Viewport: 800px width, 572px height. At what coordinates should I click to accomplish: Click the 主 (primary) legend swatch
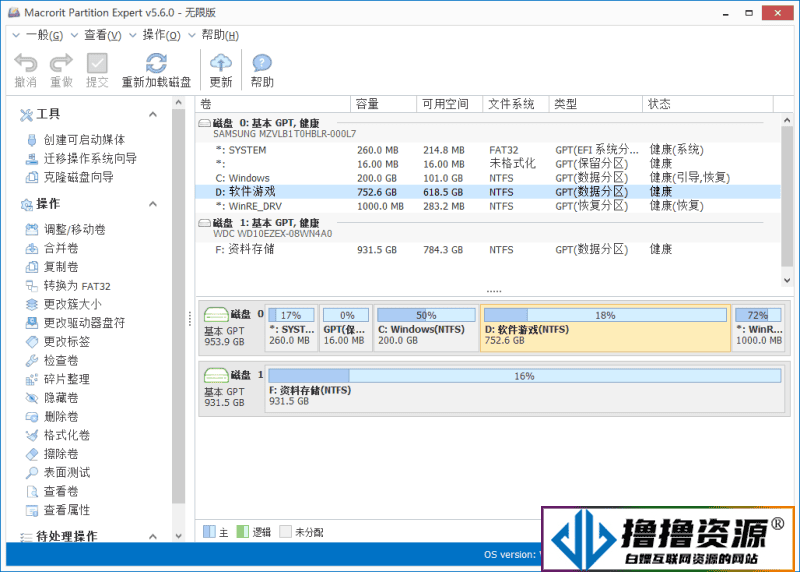(209, 532)
